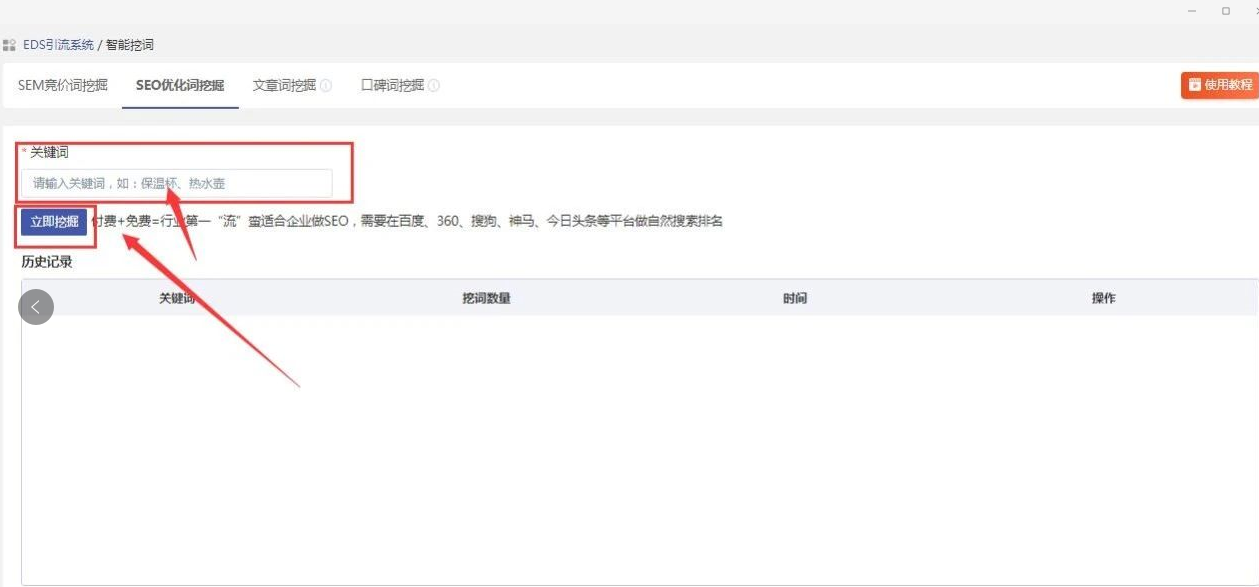Click the 时间 column header
1259x587 pixels.
[795, 298]
